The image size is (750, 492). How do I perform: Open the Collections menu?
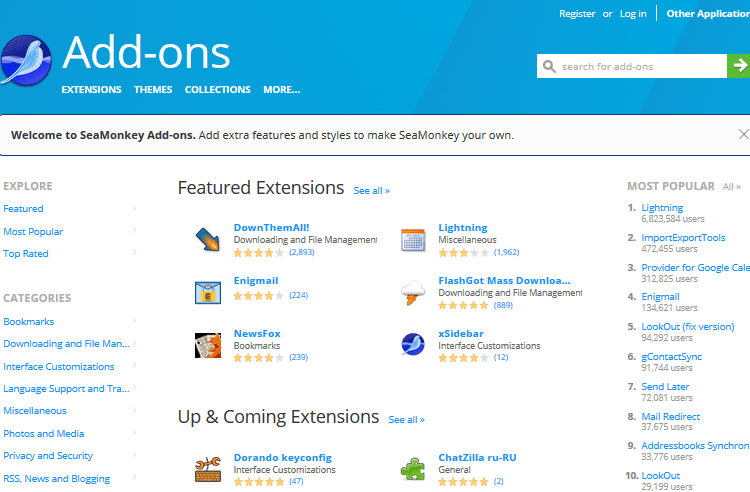218,89
